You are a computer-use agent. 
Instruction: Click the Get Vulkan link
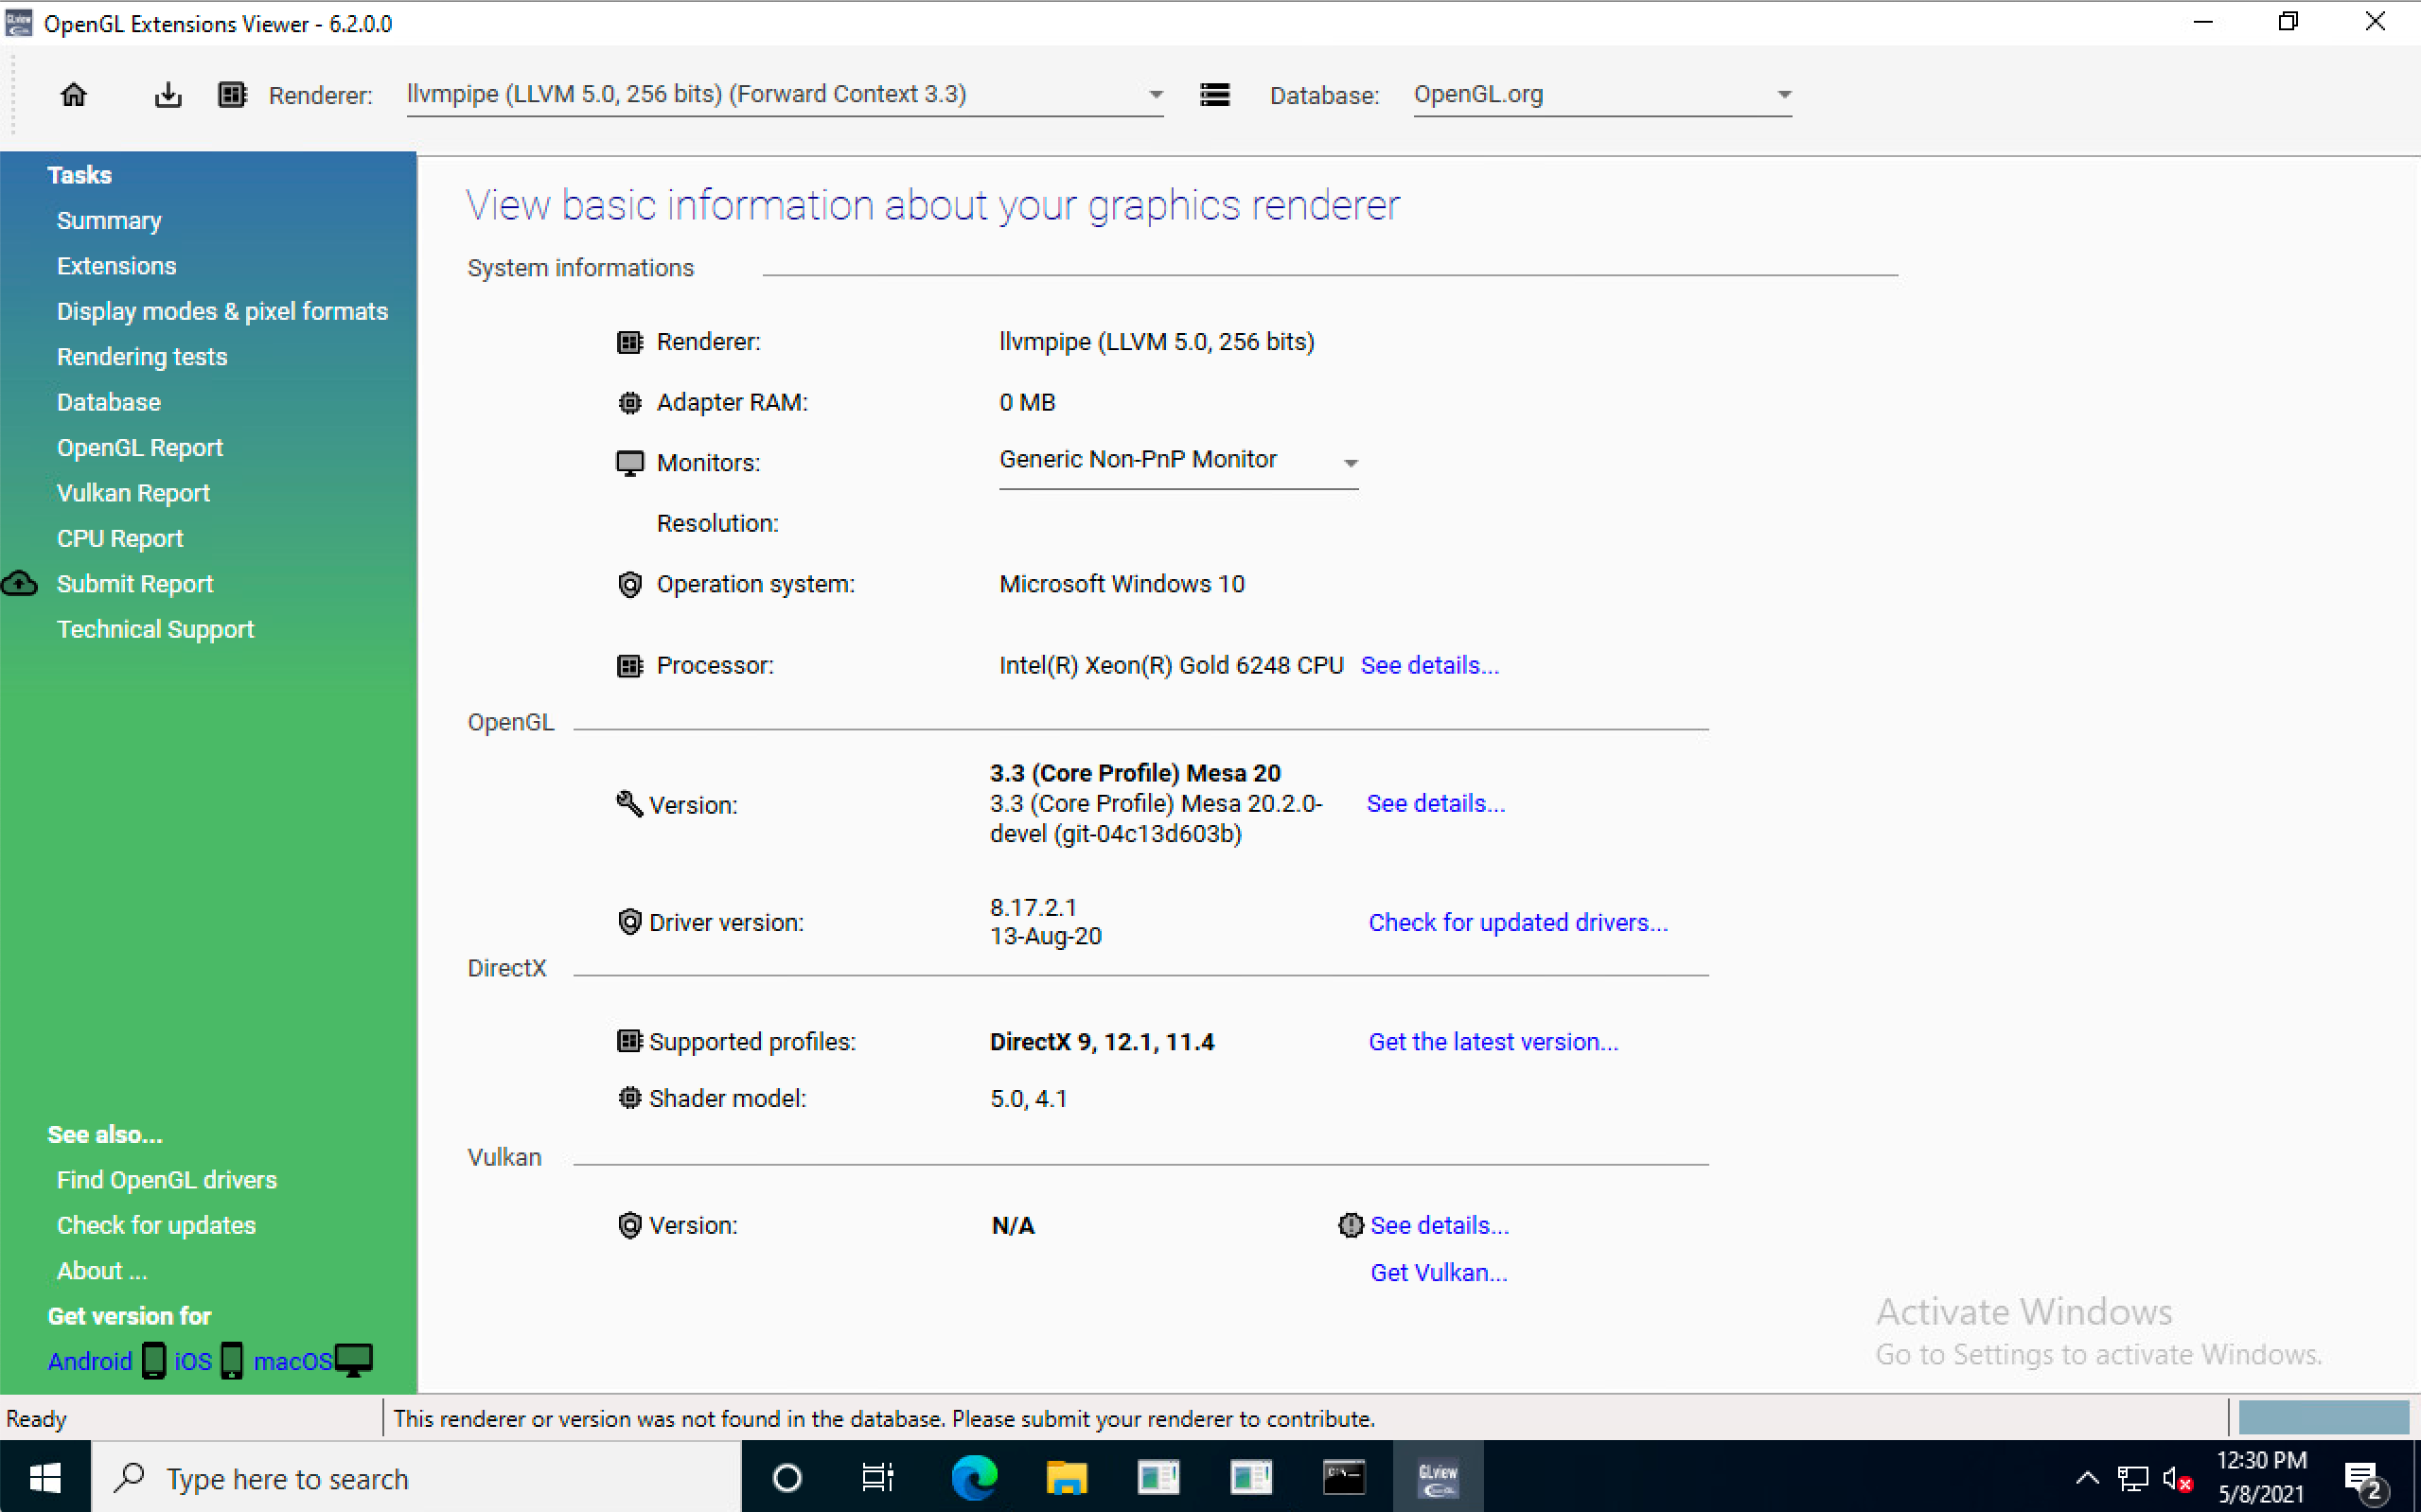pyautogui.click(x=1438, y=1272)
